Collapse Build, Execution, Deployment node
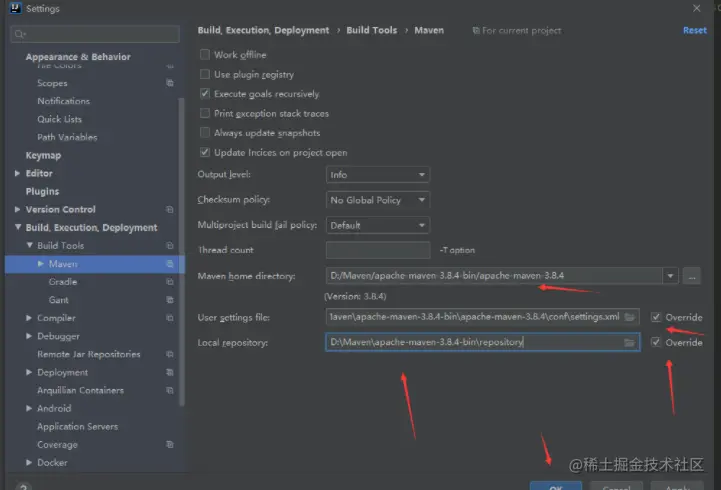 click(17, 227)
